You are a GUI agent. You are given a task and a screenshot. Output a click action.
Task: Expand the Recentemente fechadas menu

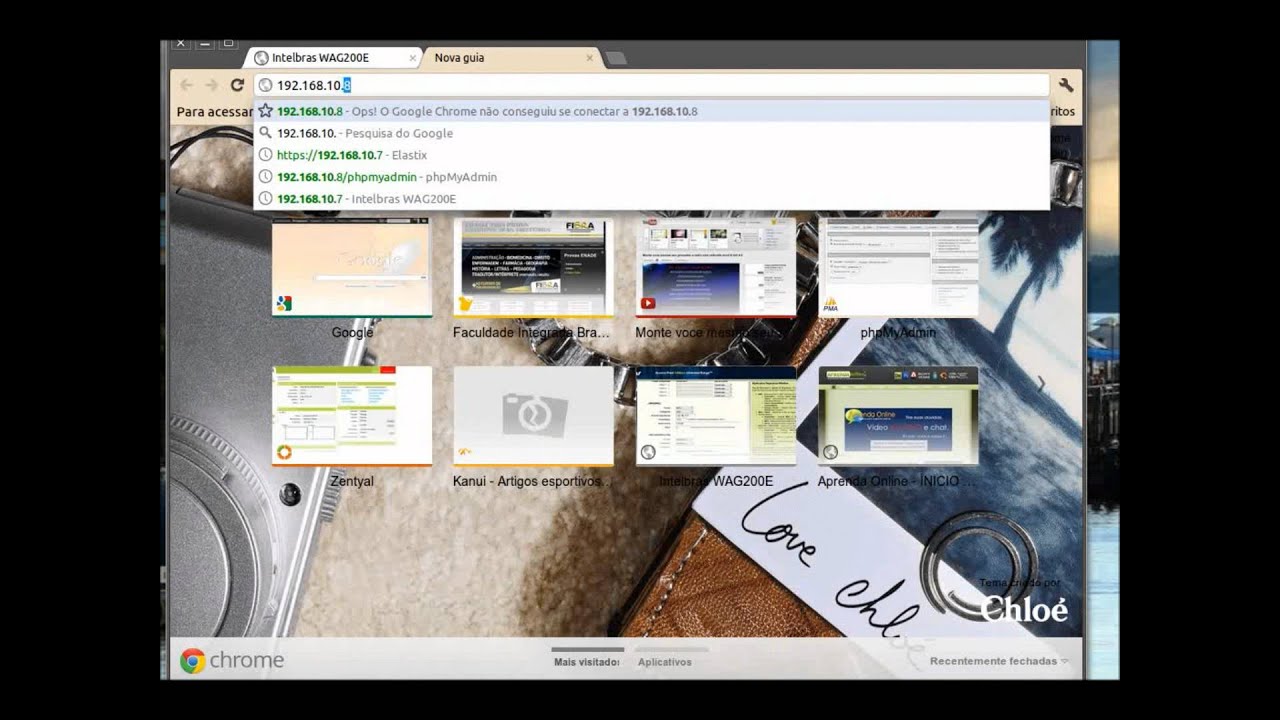[x=999, y=661]
